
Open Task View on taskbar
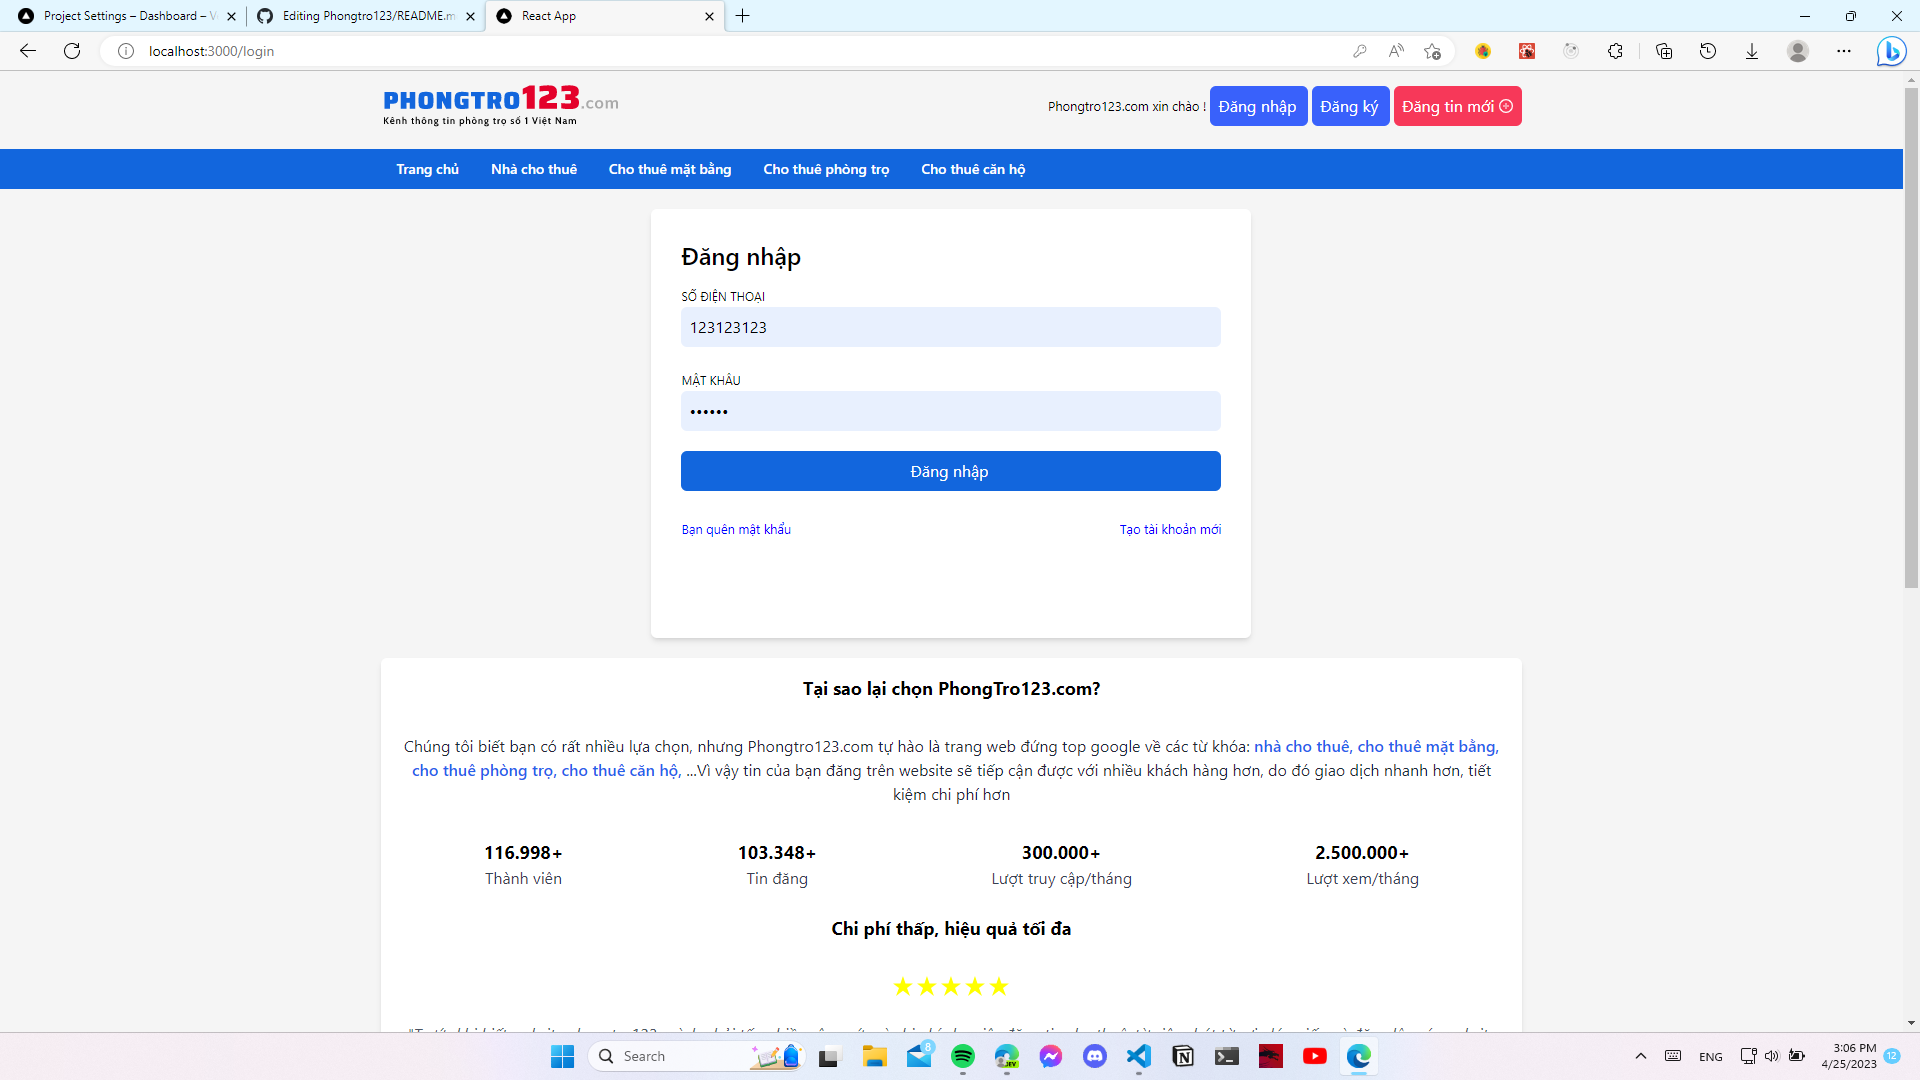pyautogui.click(x=829, y=1056)
